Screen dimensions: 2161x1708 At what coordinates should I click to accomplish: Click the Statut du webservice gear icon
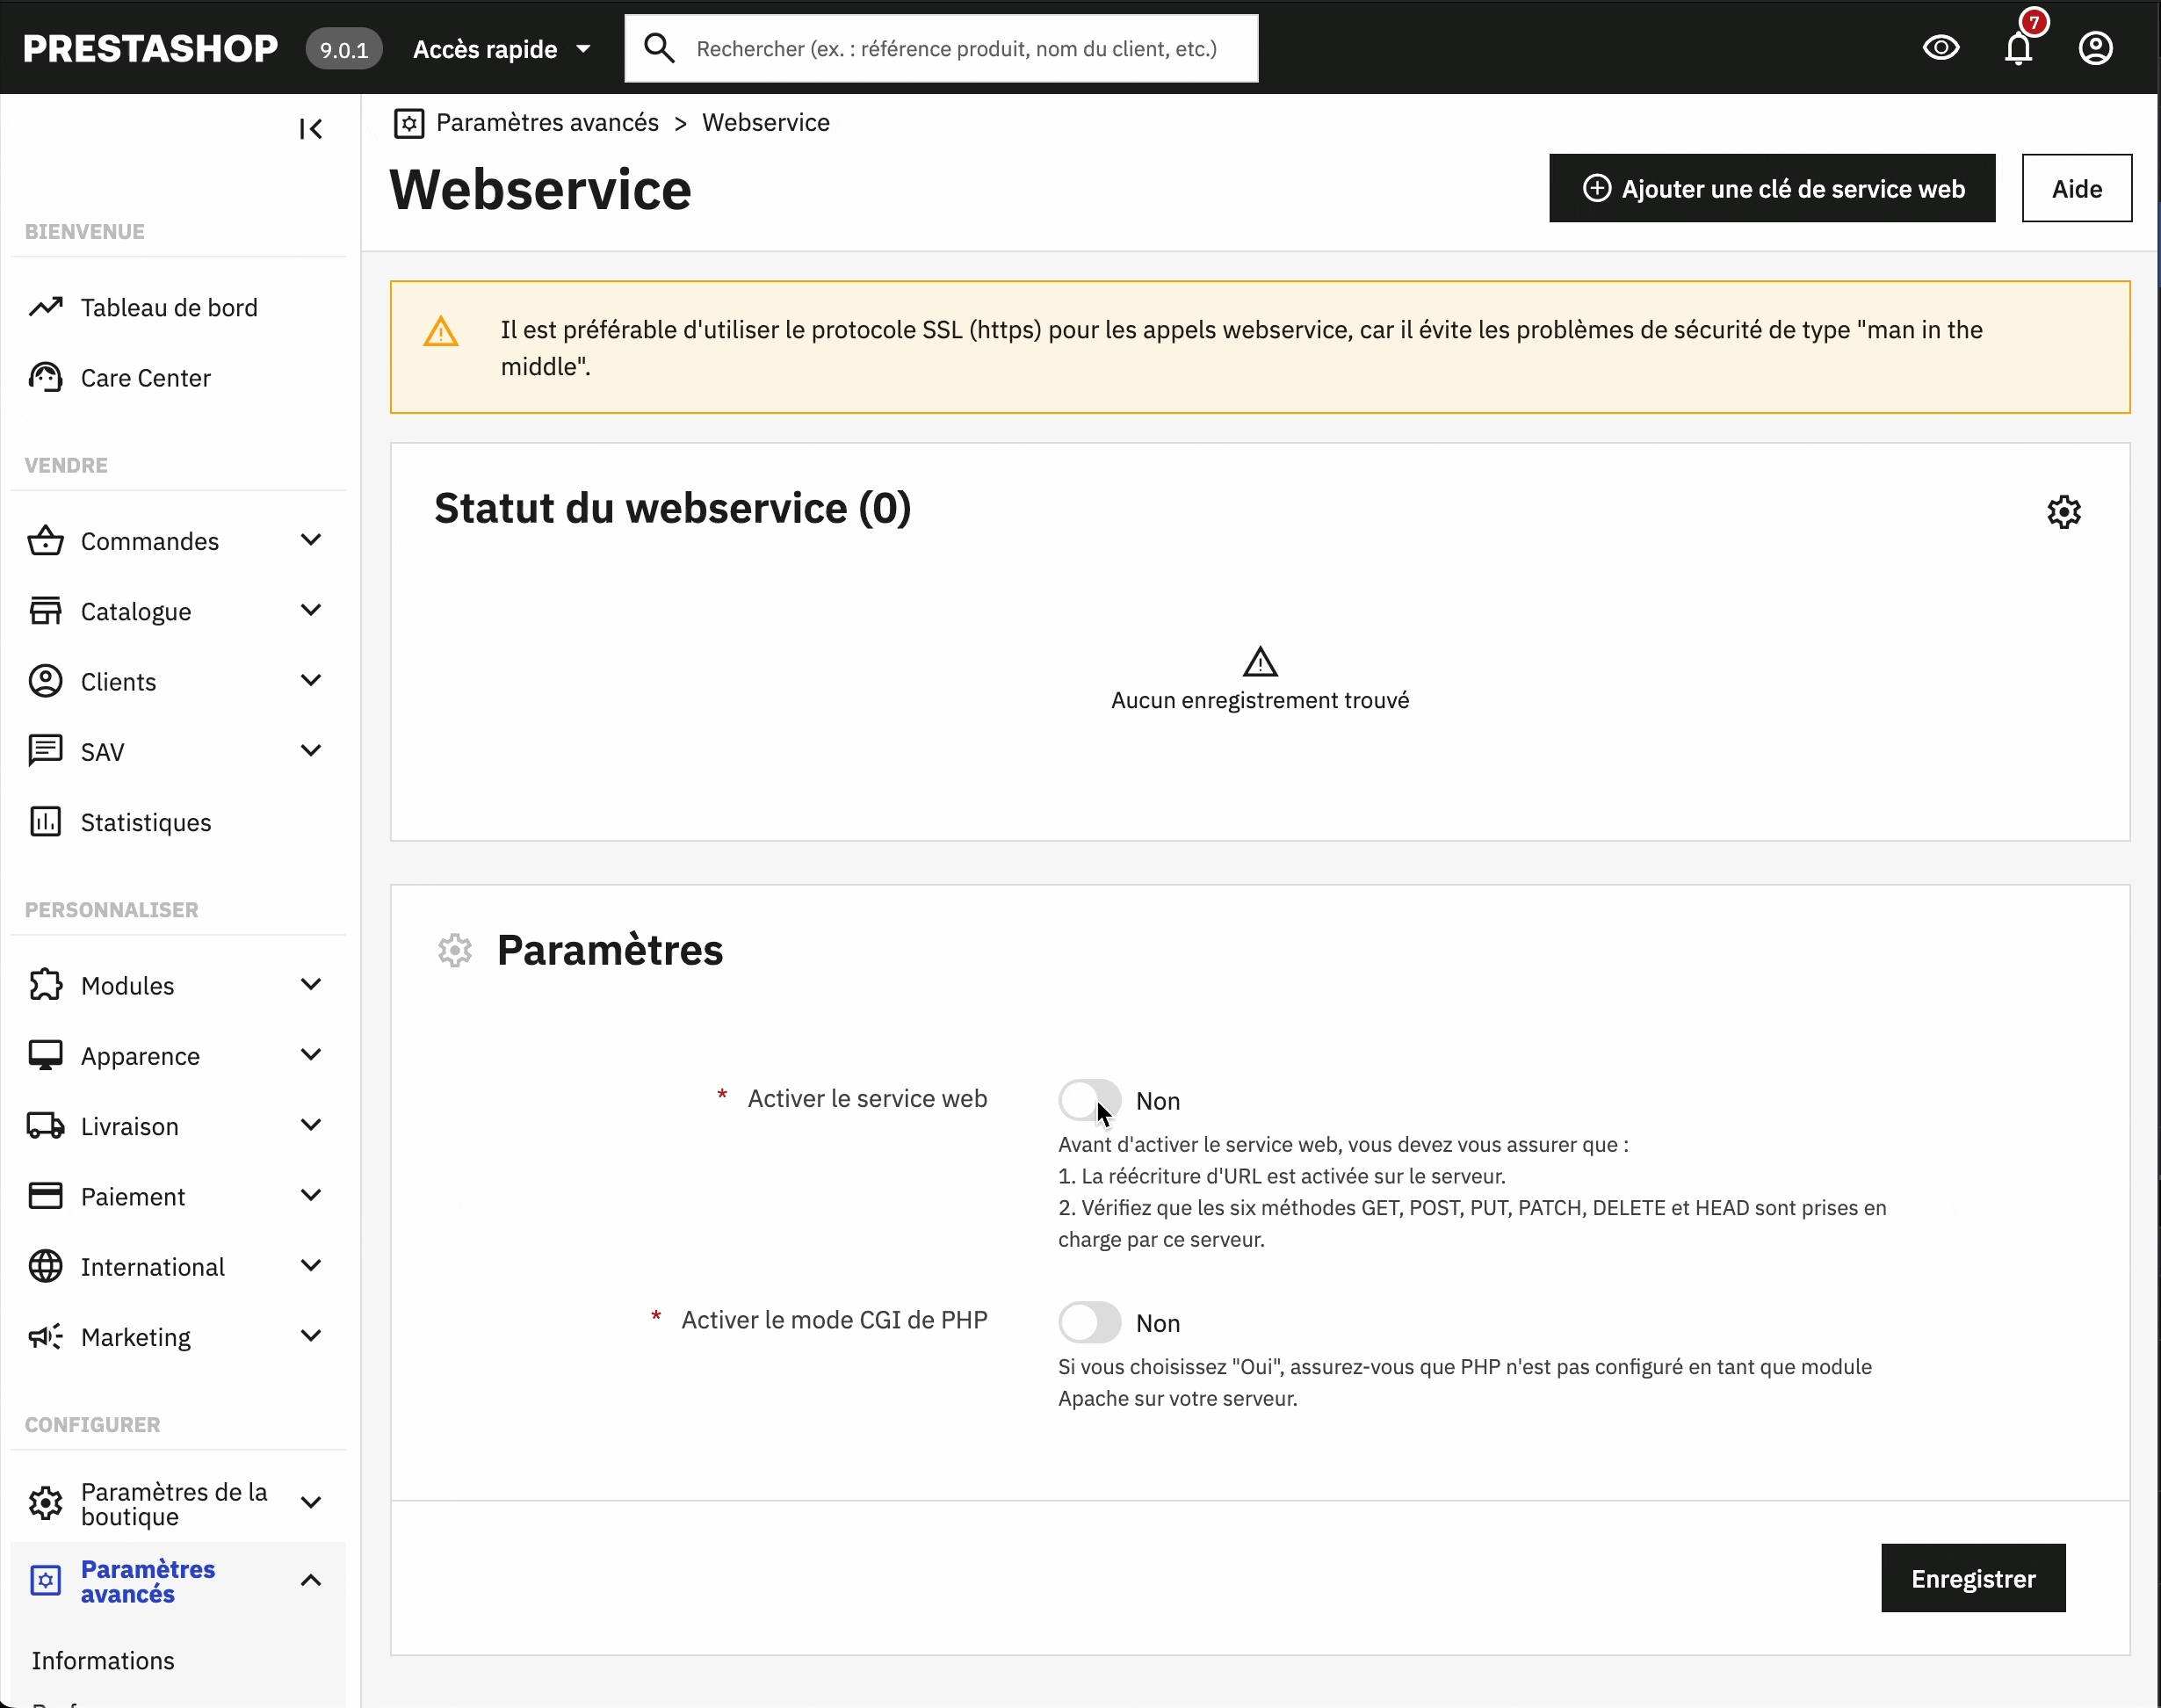click(2064, 511)
